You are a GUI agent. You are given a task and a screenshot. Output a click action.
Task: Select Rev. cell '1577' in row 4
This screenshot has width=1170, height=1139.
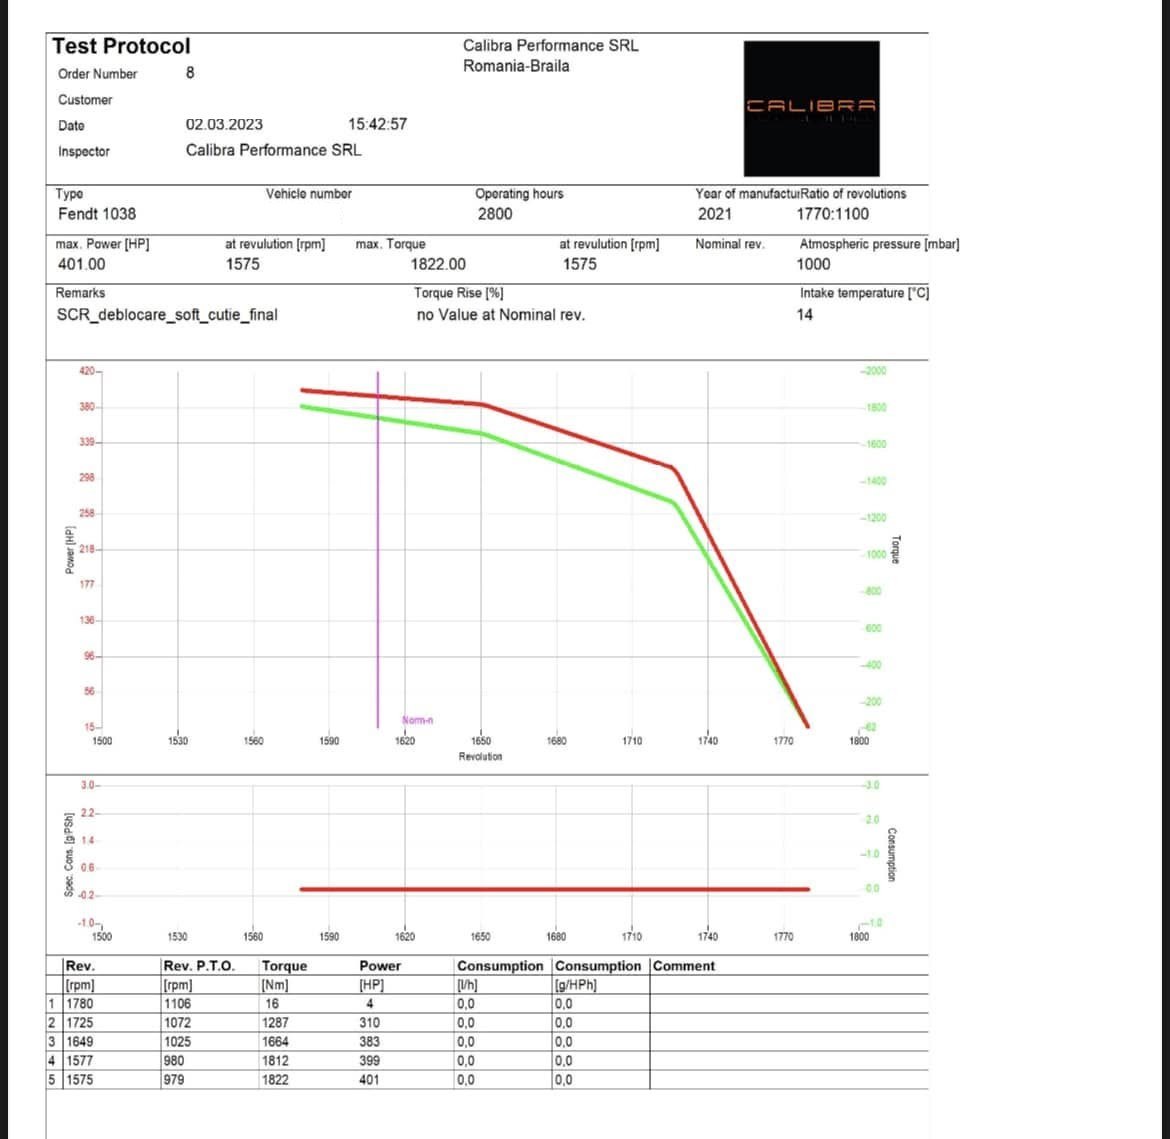[x=80, y=1061]
